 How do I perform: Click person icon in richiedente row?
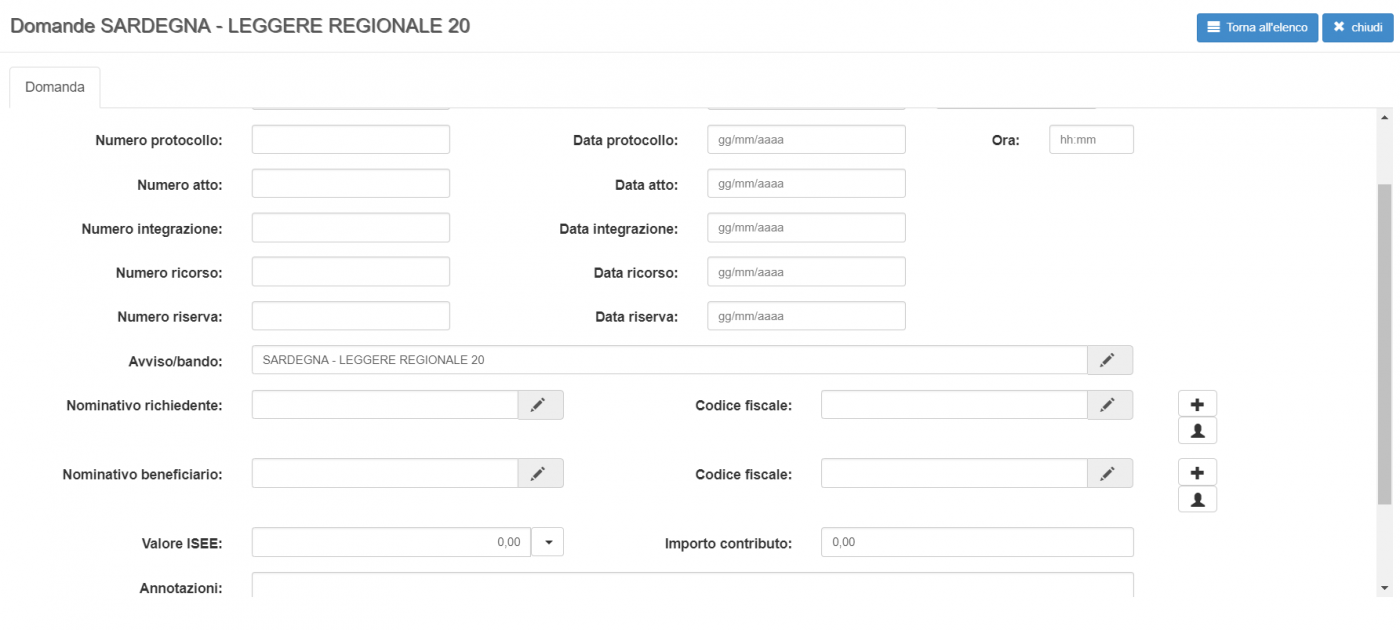tap(1197, 431)
